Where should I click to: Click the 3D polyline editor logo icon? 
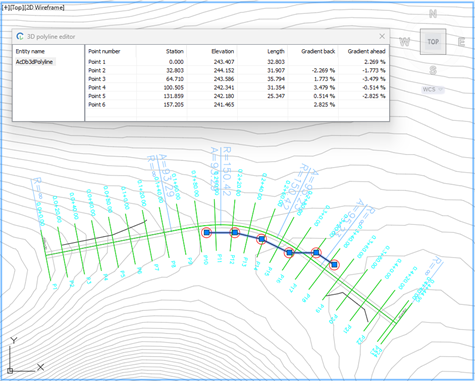tap(20, 36)
